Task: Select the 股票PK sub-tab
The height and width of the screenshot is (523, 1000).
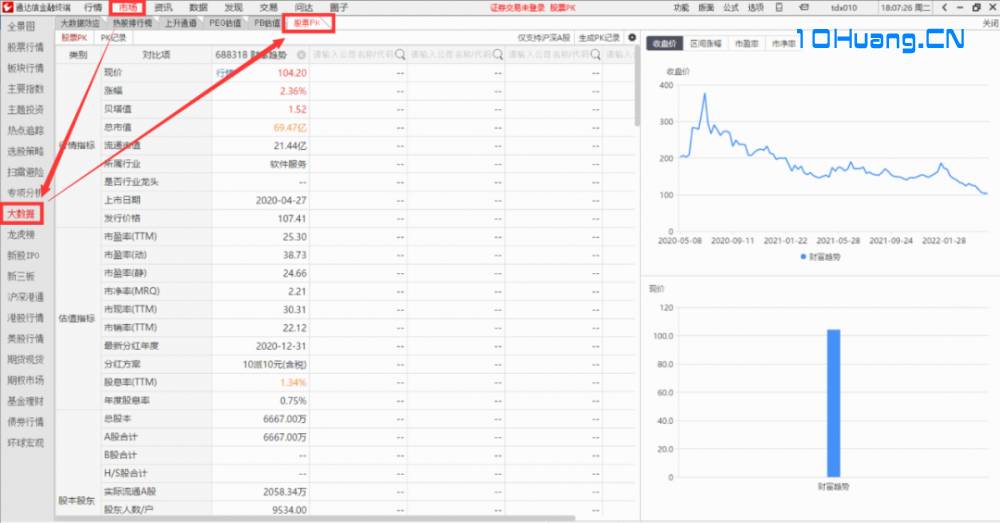Action: (x=74, y=38)
